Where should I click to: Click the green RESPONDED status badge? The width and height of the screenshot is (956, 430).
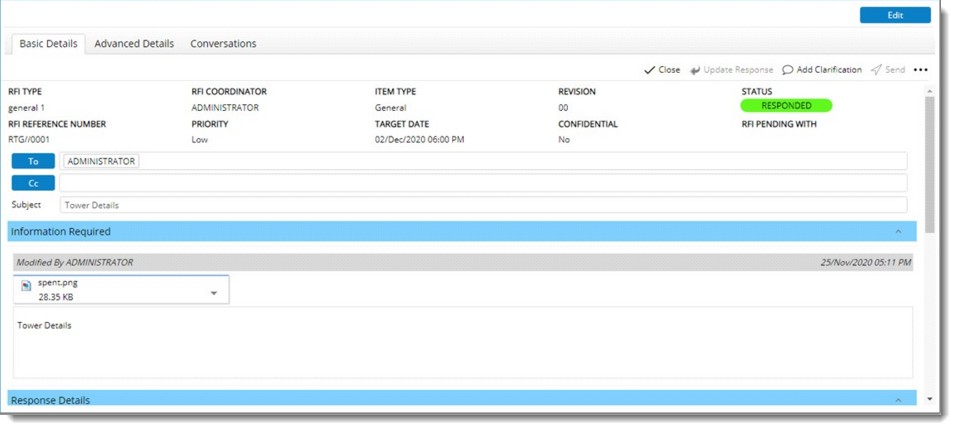(x=786, y=105)
